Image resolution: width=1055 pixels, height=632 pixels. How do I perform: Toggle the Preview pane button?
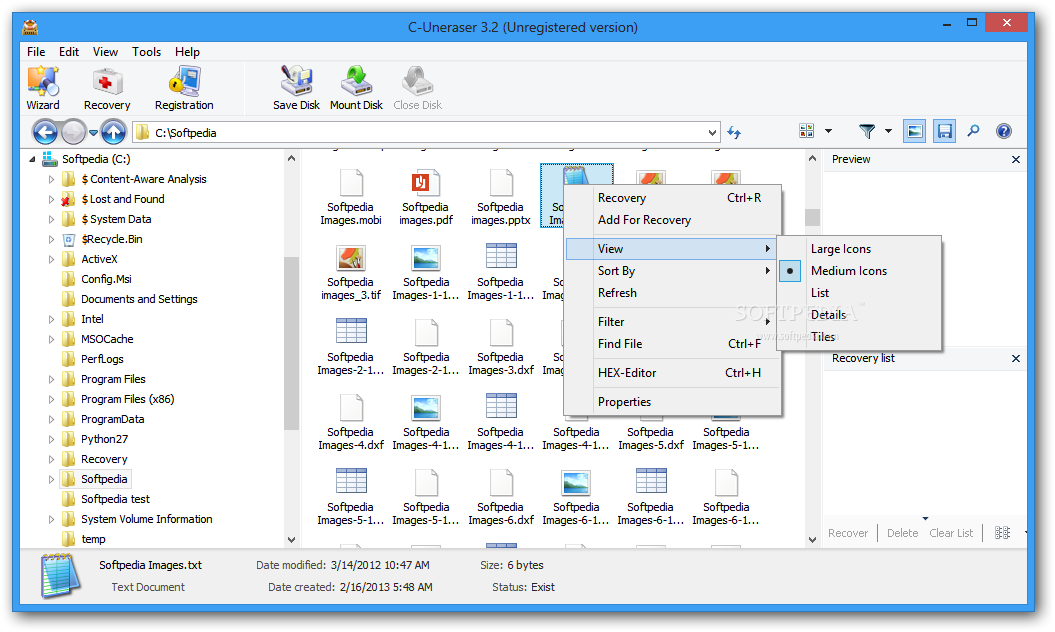tap(915, 131)
